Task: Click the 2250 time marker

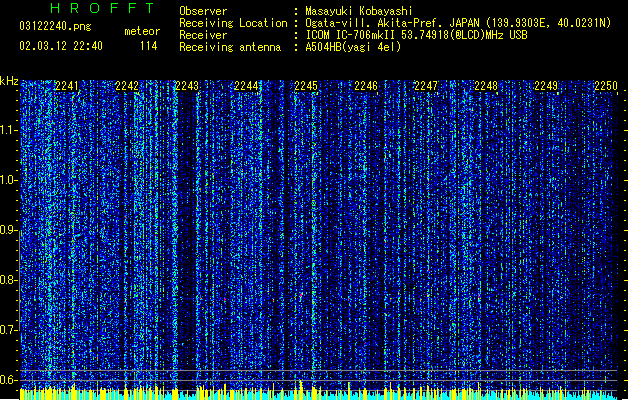Action: pos(606,86)
